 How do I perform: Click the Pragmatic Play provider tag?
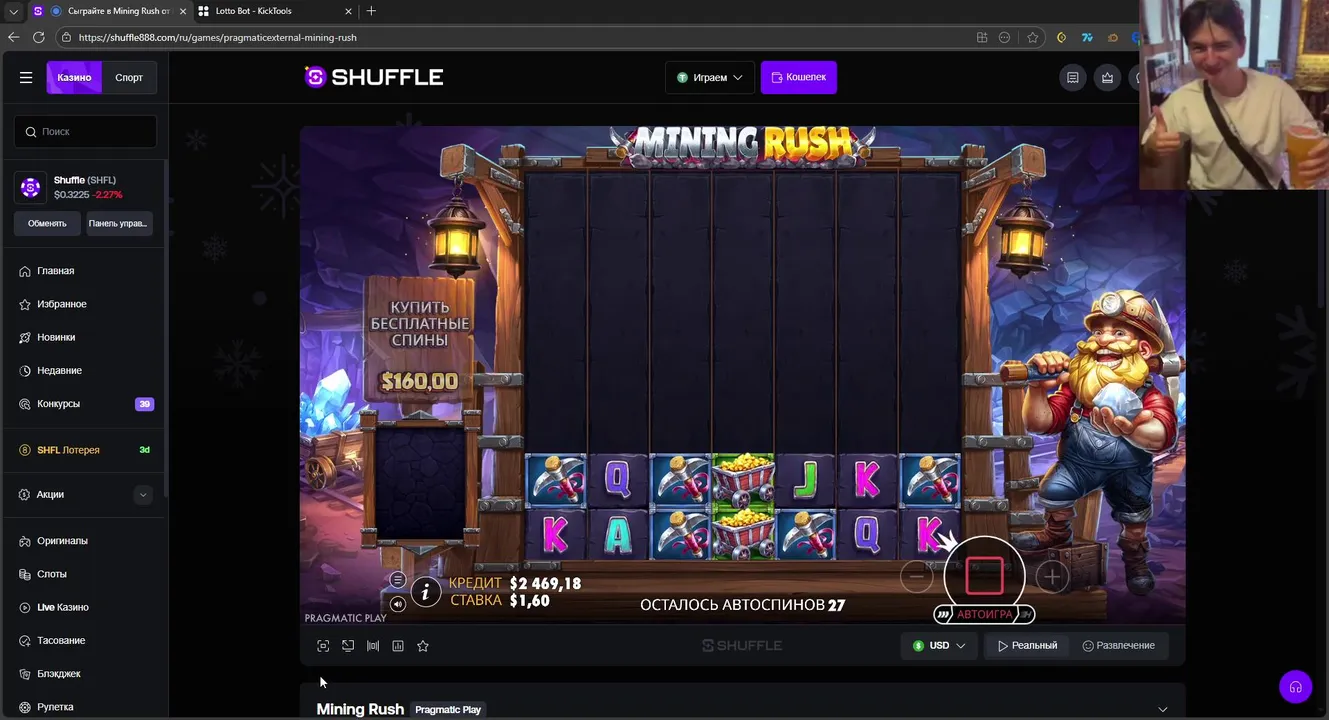coord(448,709)
